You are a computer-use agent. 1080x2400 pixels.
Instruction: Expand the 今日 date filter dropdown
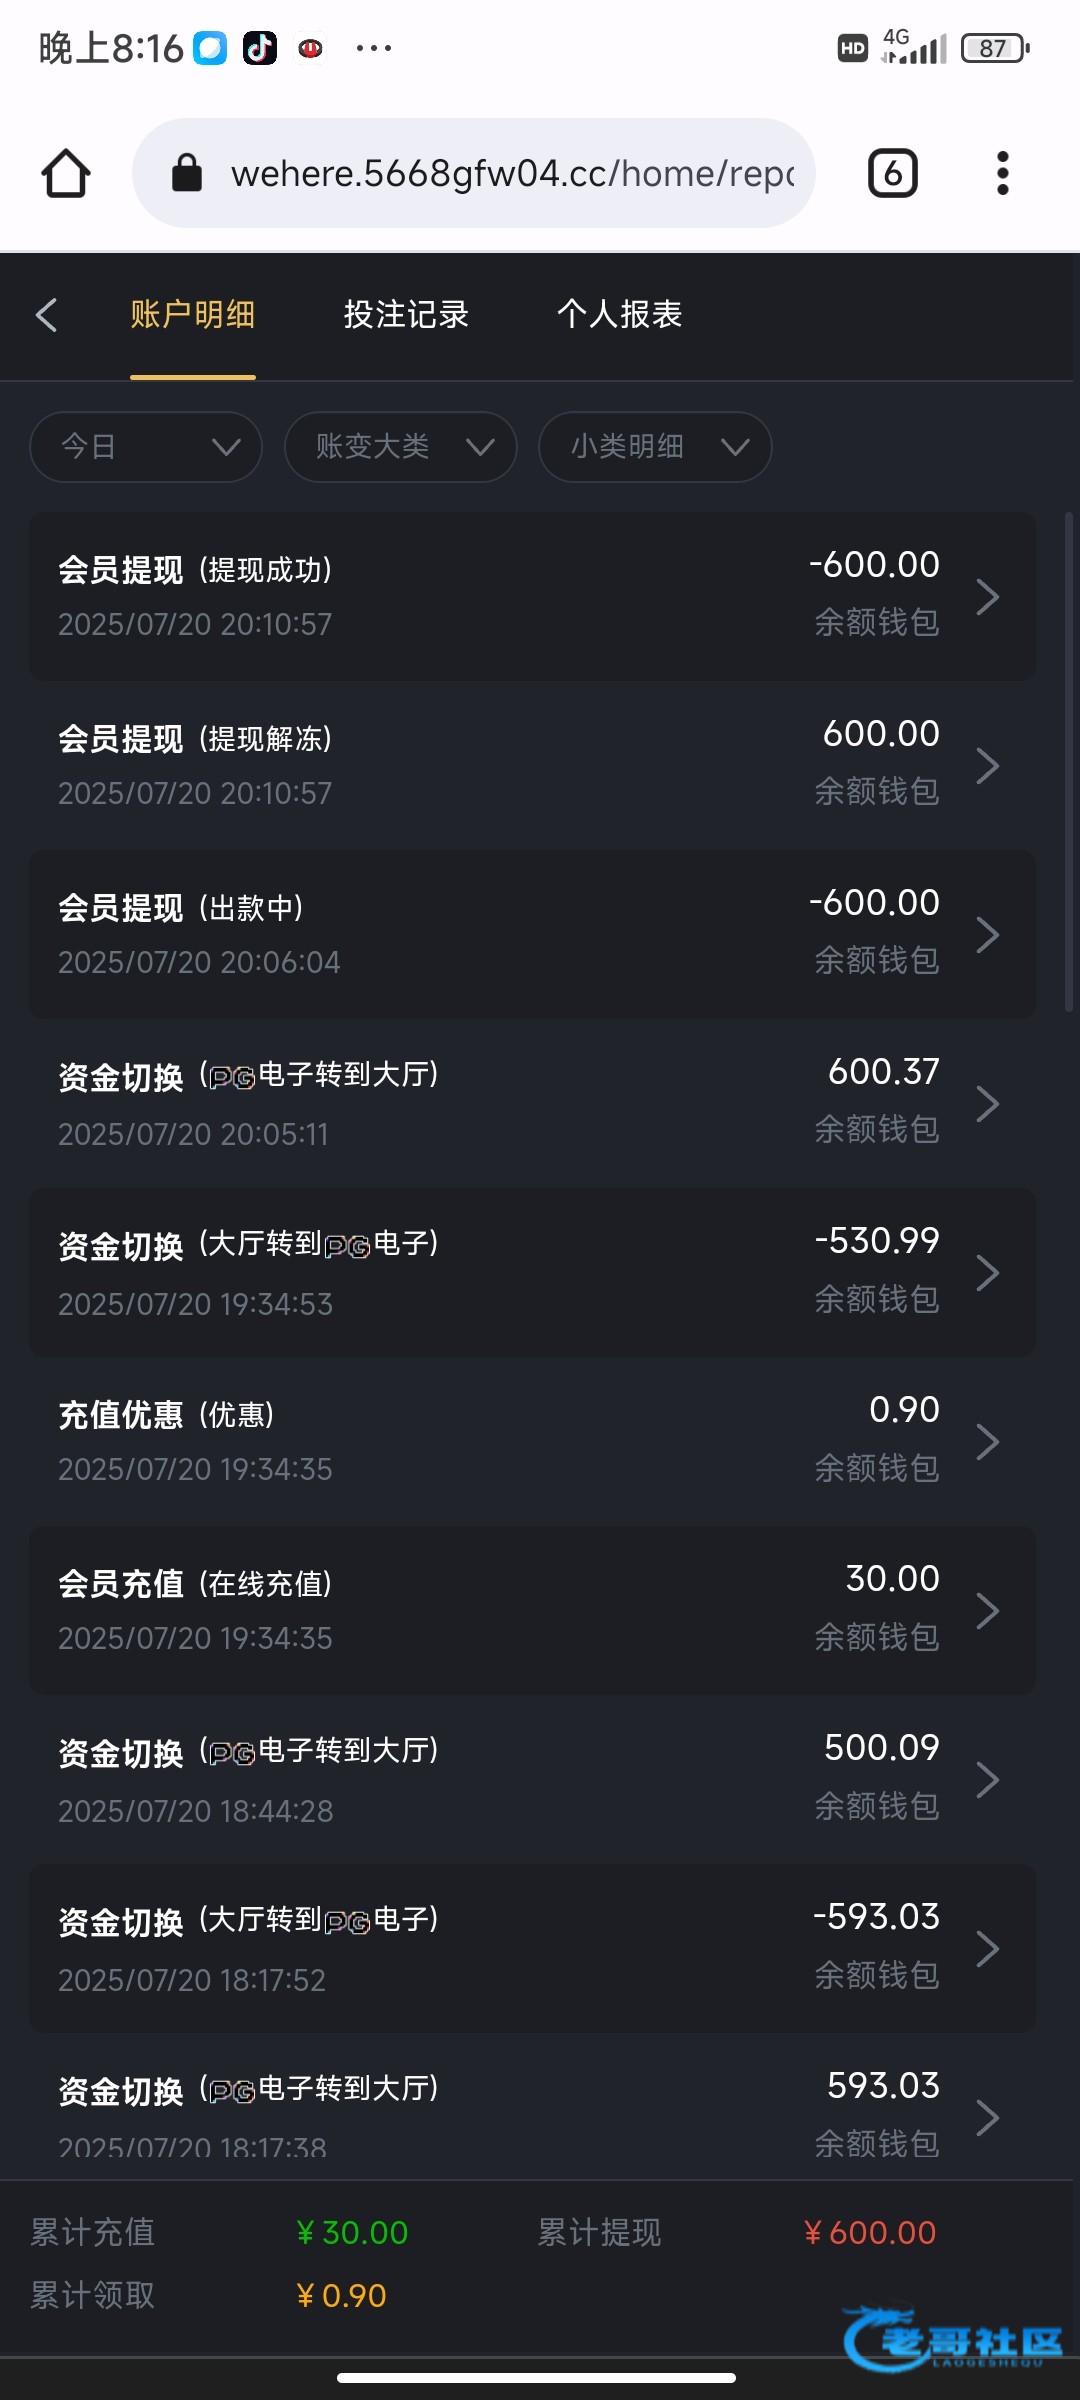146,446
